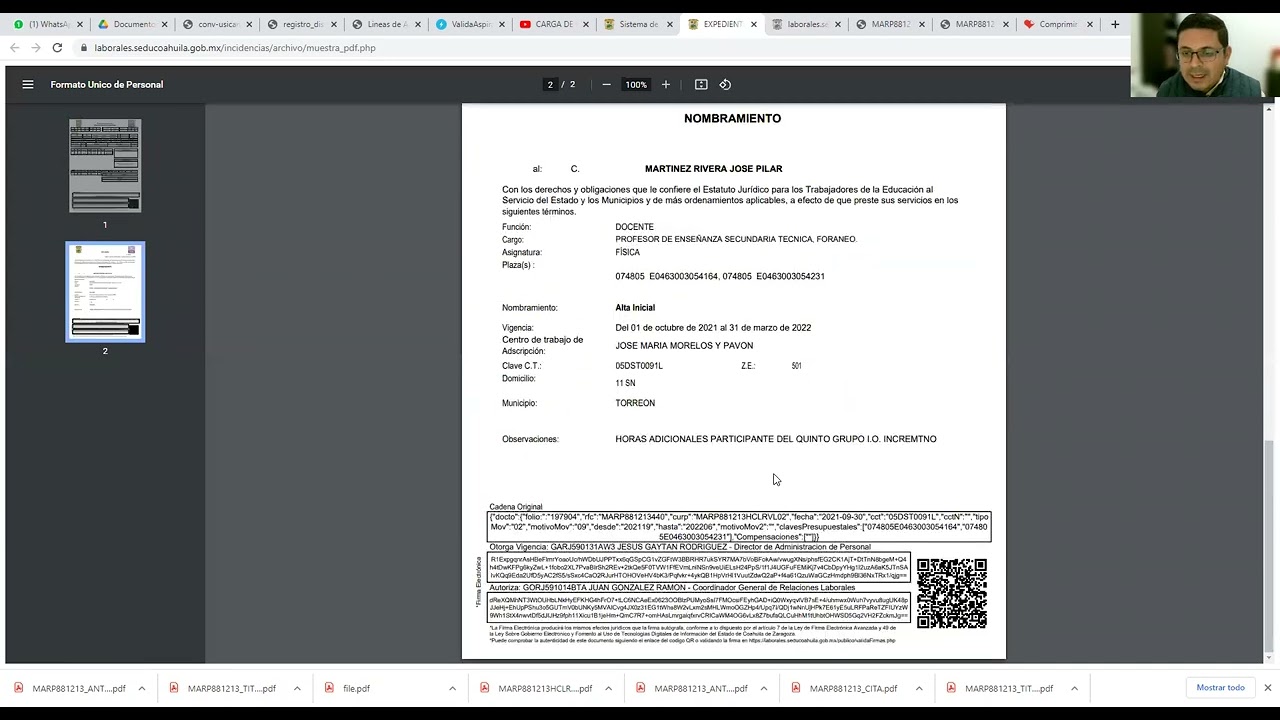Close the downloads bar

pos(1267,688)
